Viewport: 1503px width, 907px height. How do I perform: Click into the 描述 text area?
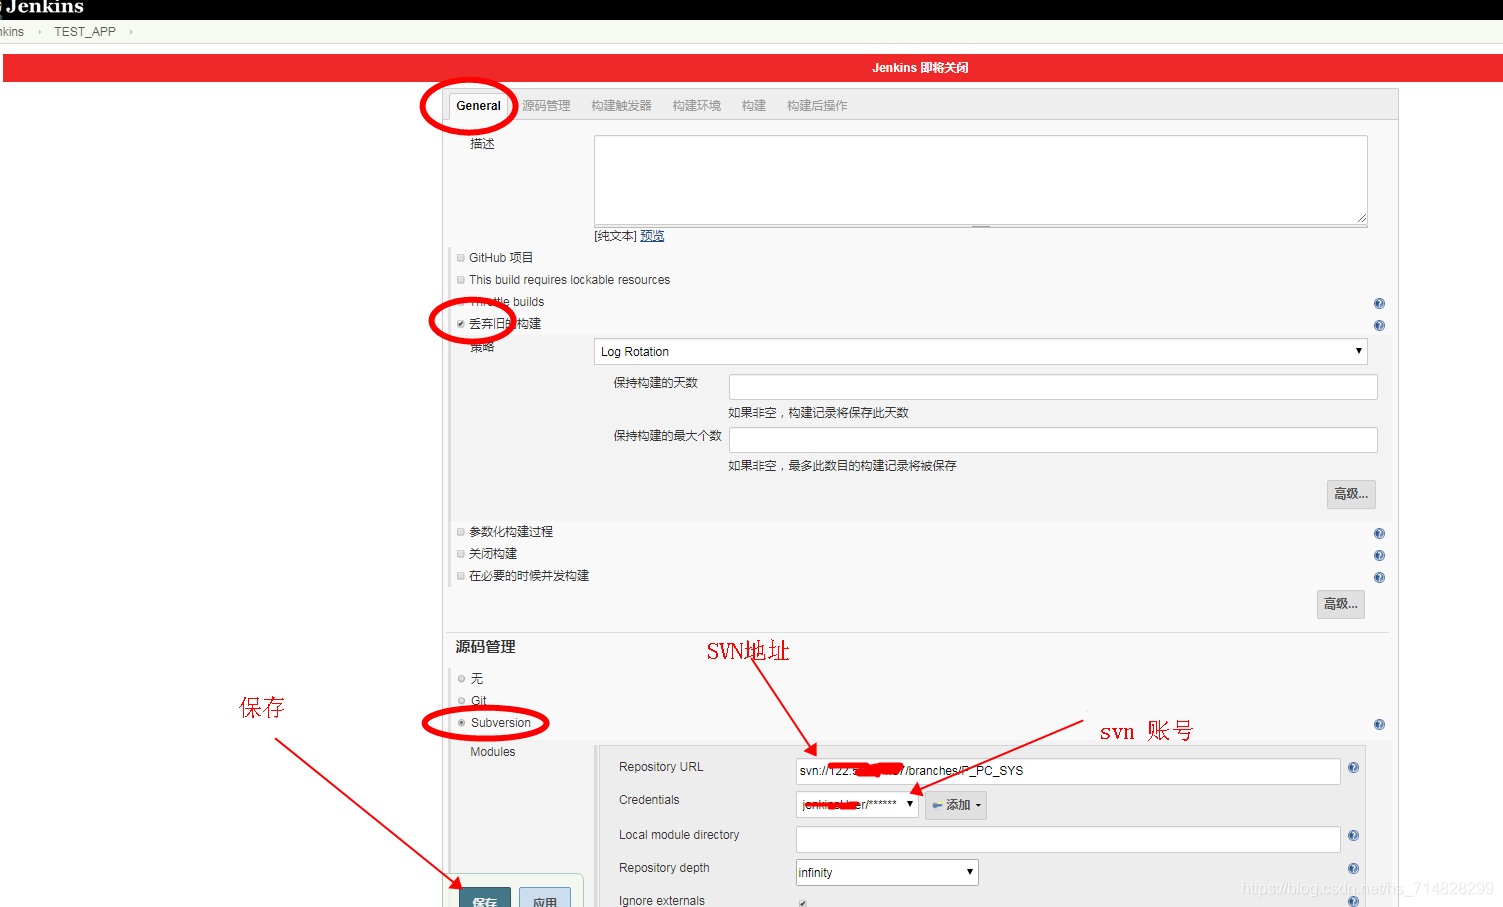pyautogui.click(x=980, y=180)
